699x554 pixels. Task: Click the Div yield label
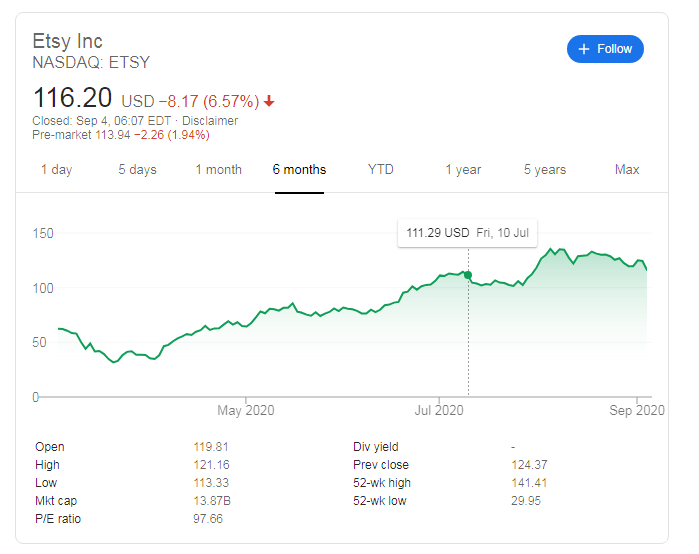(376, 447)
